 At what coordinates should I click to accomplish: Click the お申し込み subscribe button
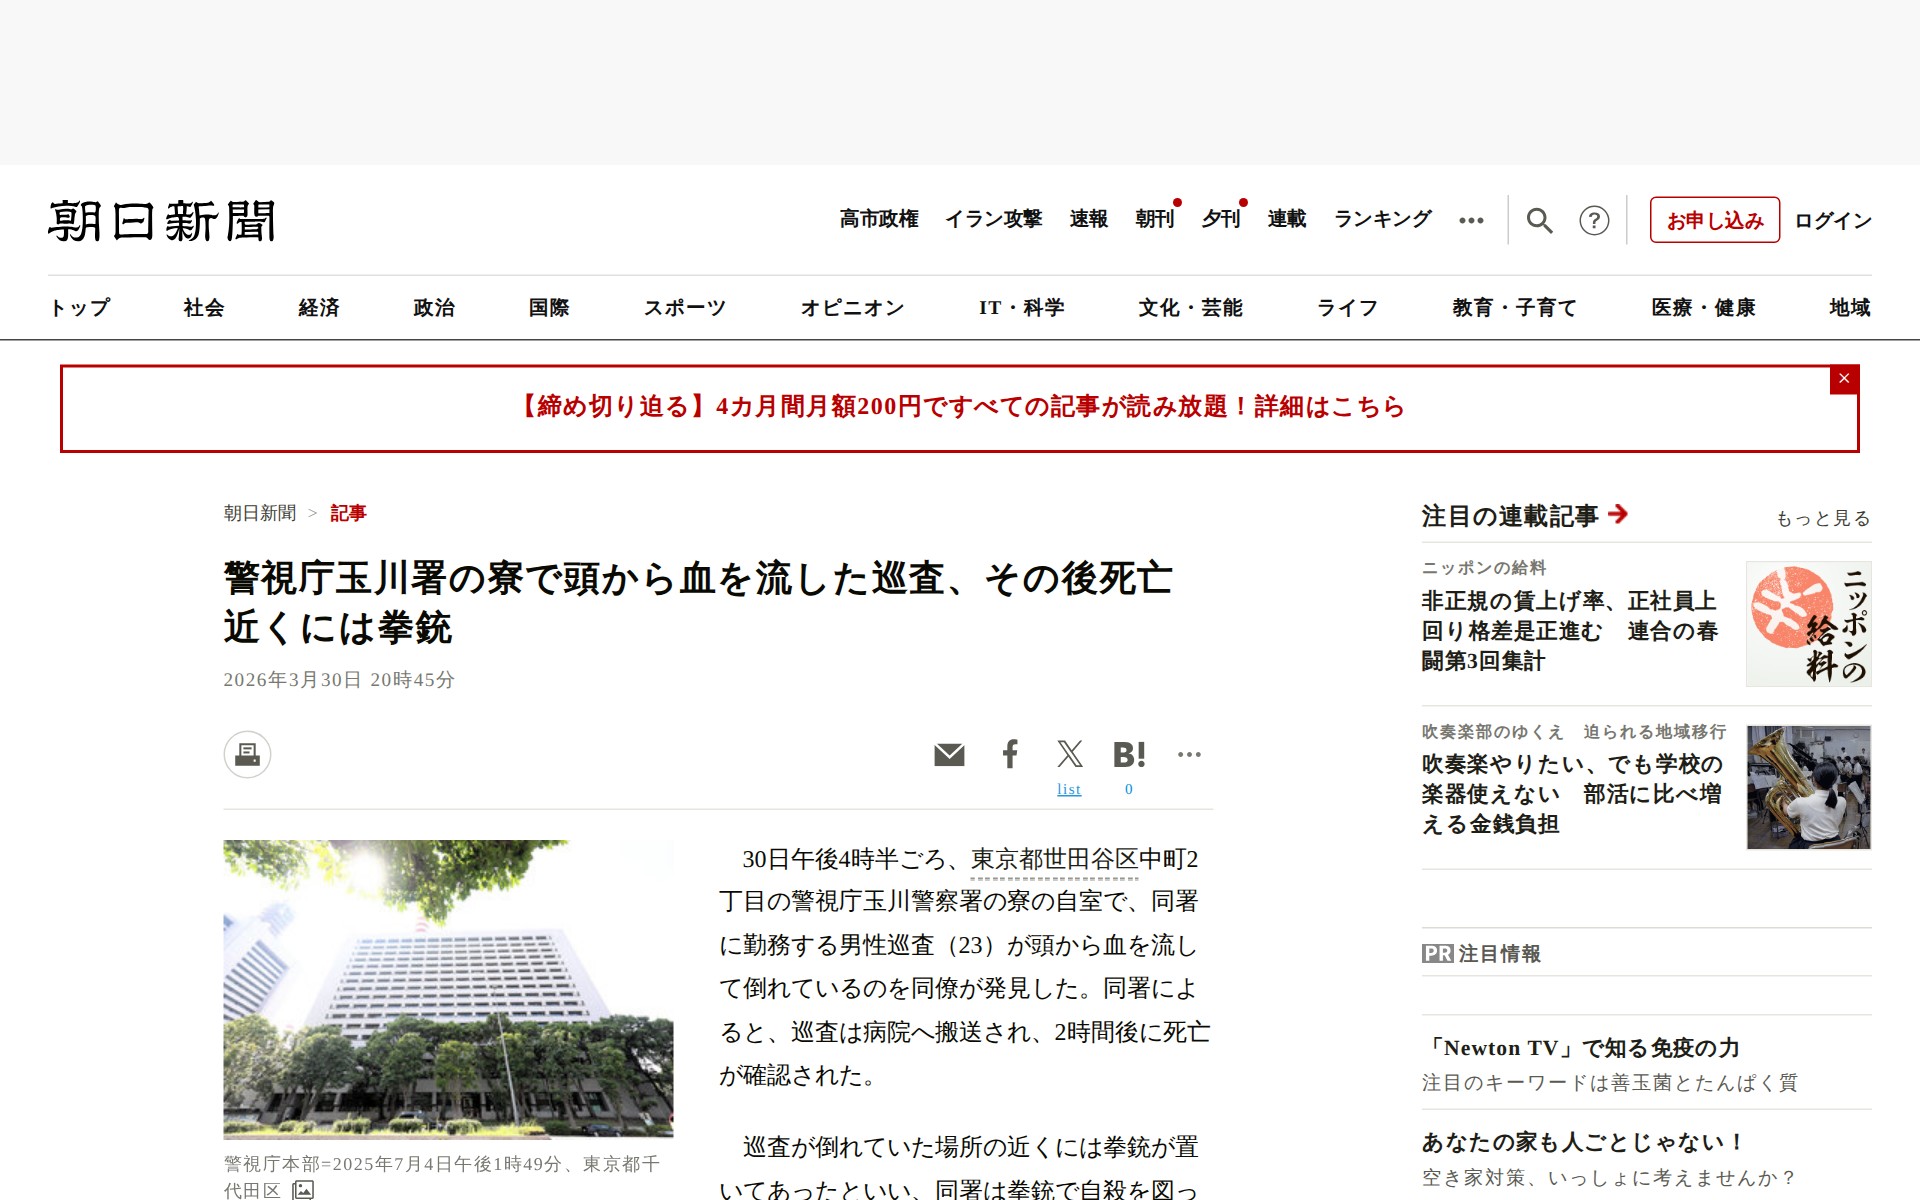coord(1714,220)
